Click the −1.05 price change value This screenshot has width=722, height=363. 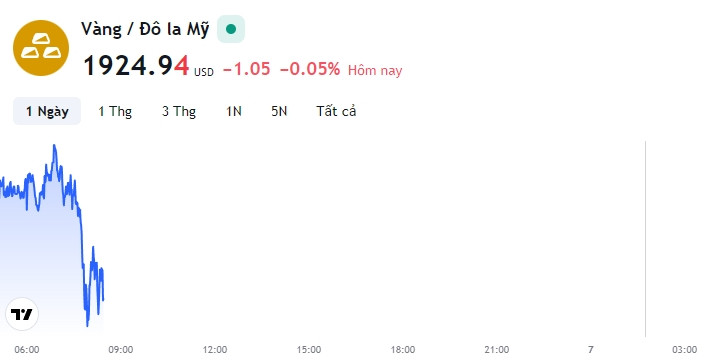point(246,69)
